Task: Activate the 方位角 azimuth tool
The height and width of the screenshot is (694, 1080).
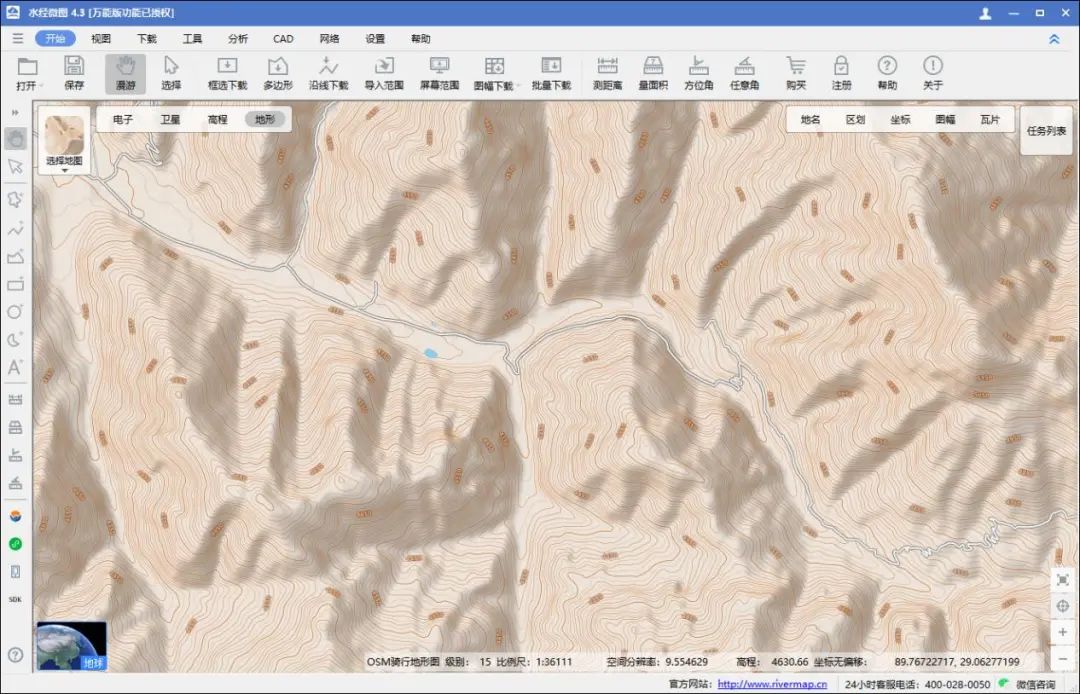Action: pos(698,74)
